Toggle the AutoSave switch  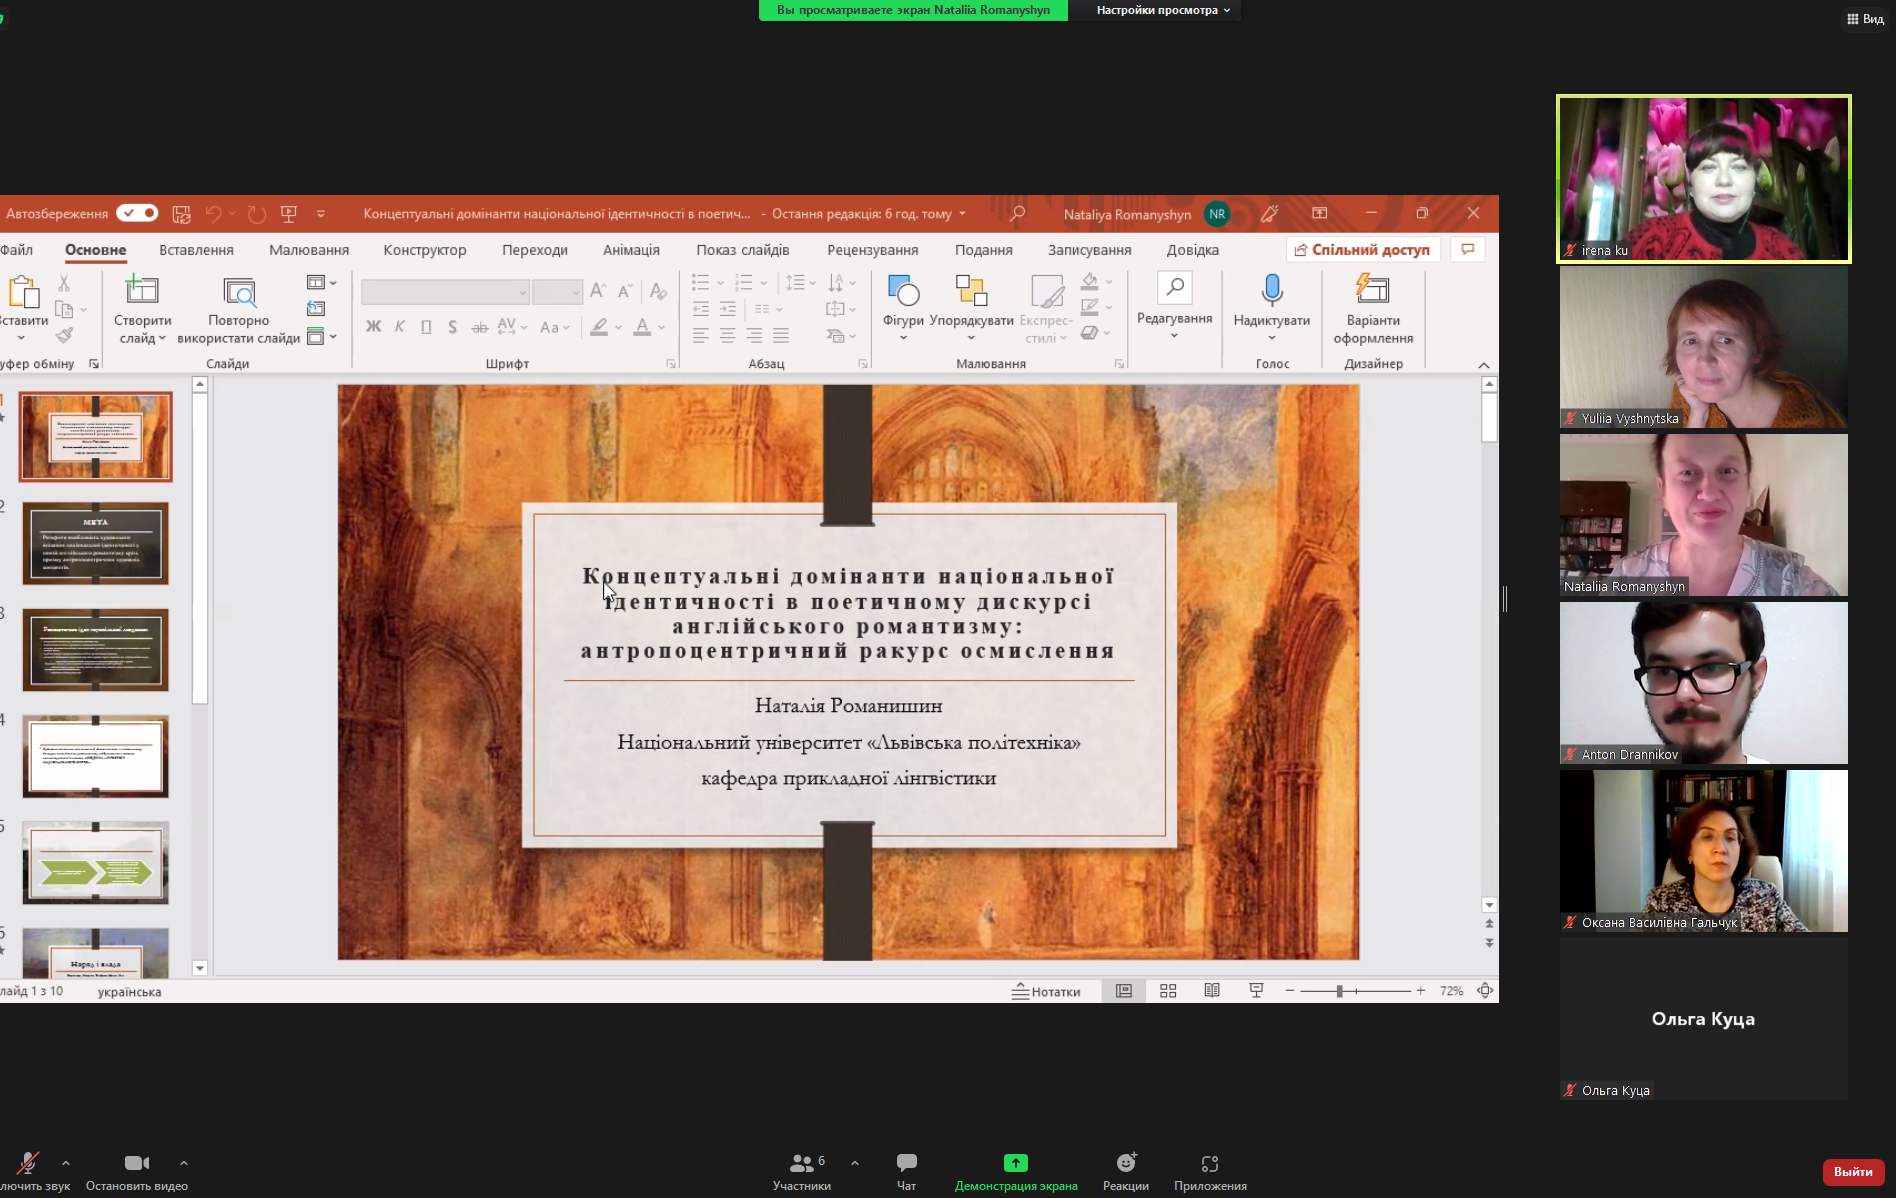137,213
